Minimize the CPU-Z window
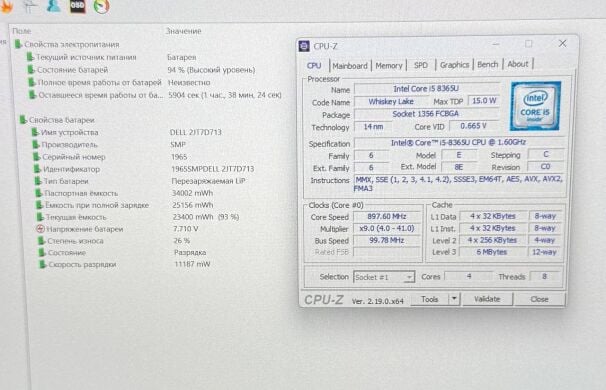 click(x=496, y=44)
